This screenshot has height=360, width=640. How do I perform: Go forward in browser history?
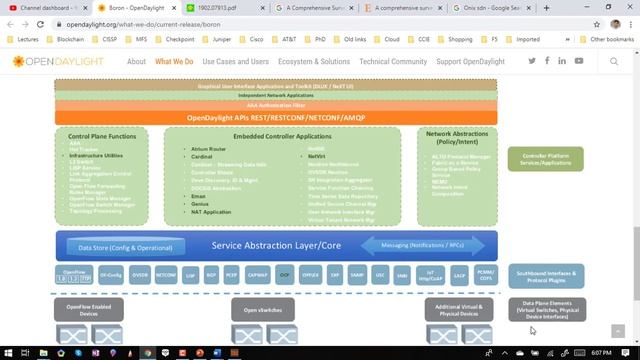pyautogui.click(x=25, y=24)
